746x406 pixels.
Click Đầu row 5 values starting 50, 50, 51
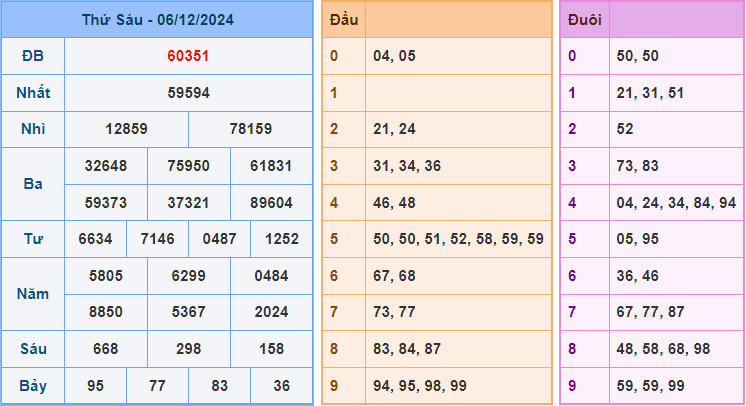(456, 239)
